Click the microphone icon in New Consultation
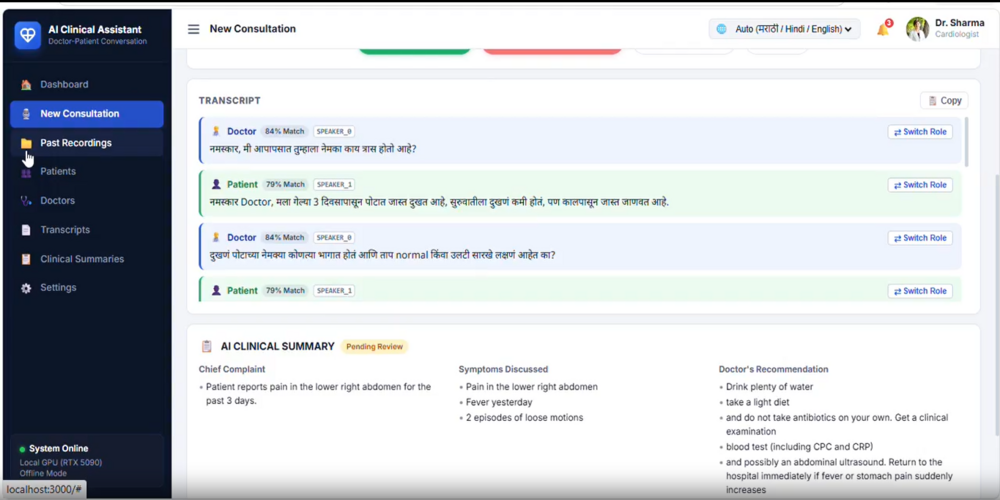Image resolution: width=1000 pixels, height=500 pixels. pyautogui.click(x=26, y=114)
